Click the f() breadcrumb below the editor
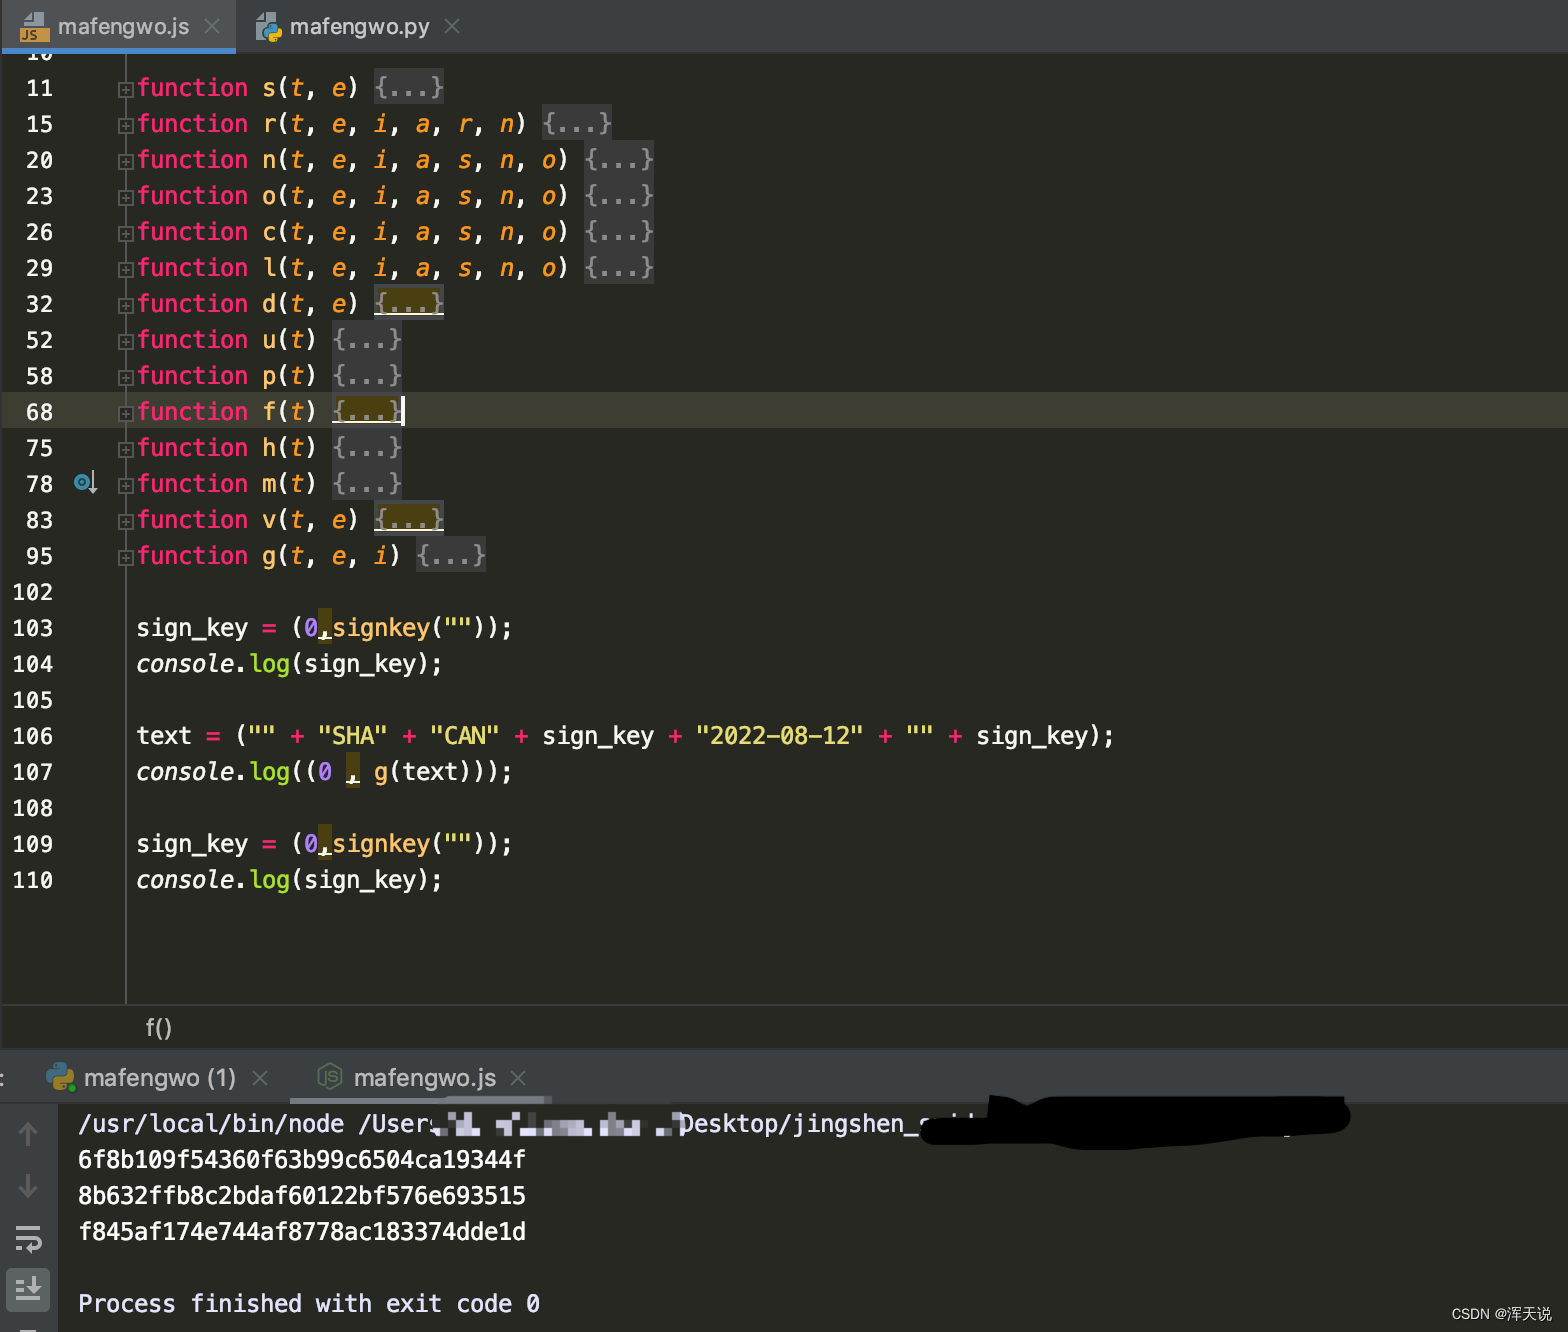The width and height of the screenshot is (1568, 1332). coord(159,1028)
